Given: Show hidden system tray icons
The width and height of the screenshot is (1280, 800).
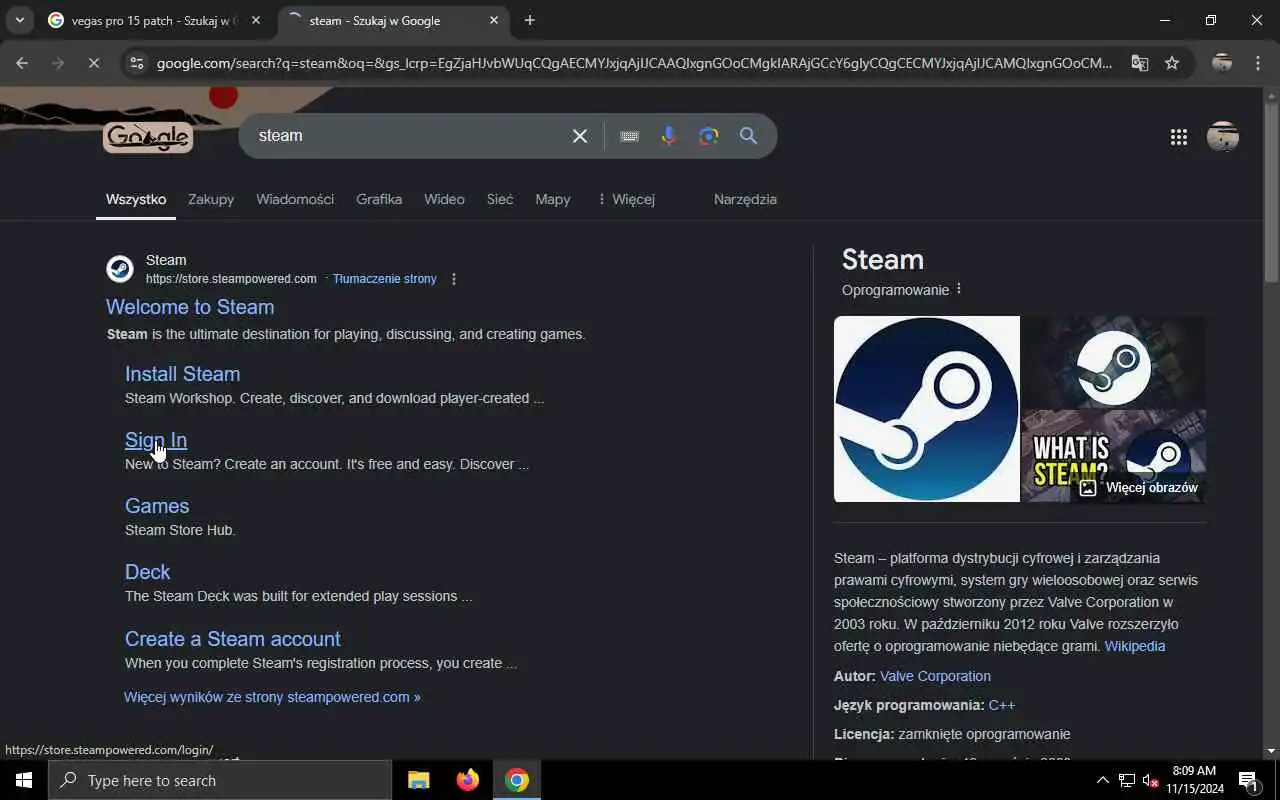Looking at the screenshot, I should (1103, 780).
